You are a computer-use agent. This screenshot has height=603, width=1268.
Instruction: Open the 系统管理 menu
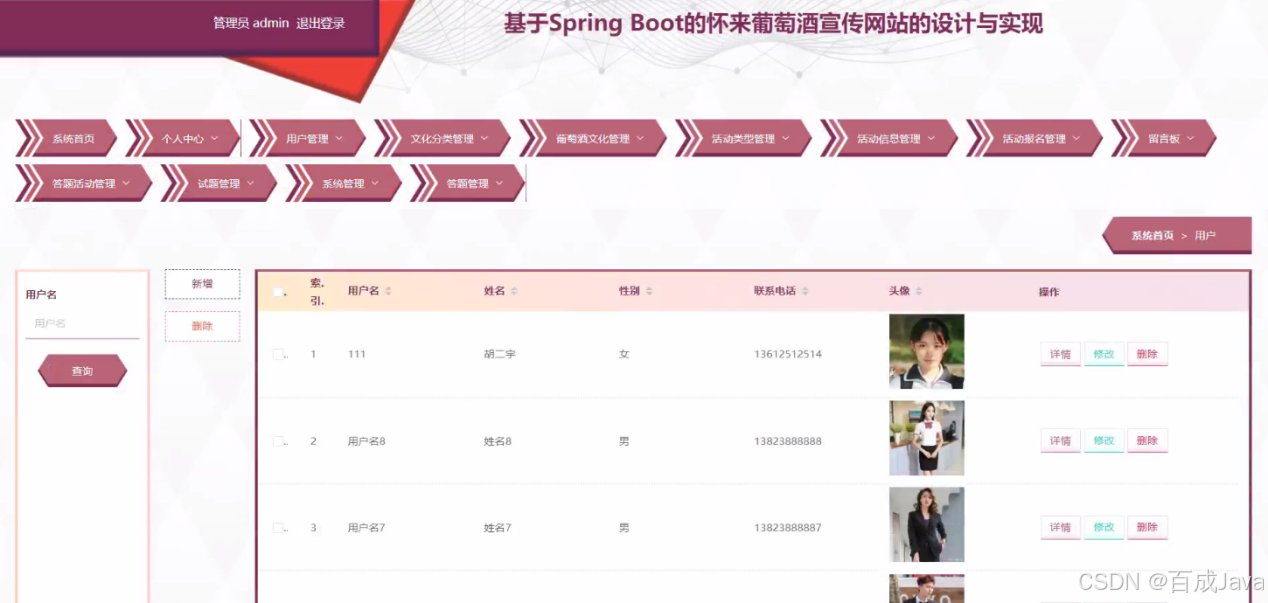coord(343,183)
